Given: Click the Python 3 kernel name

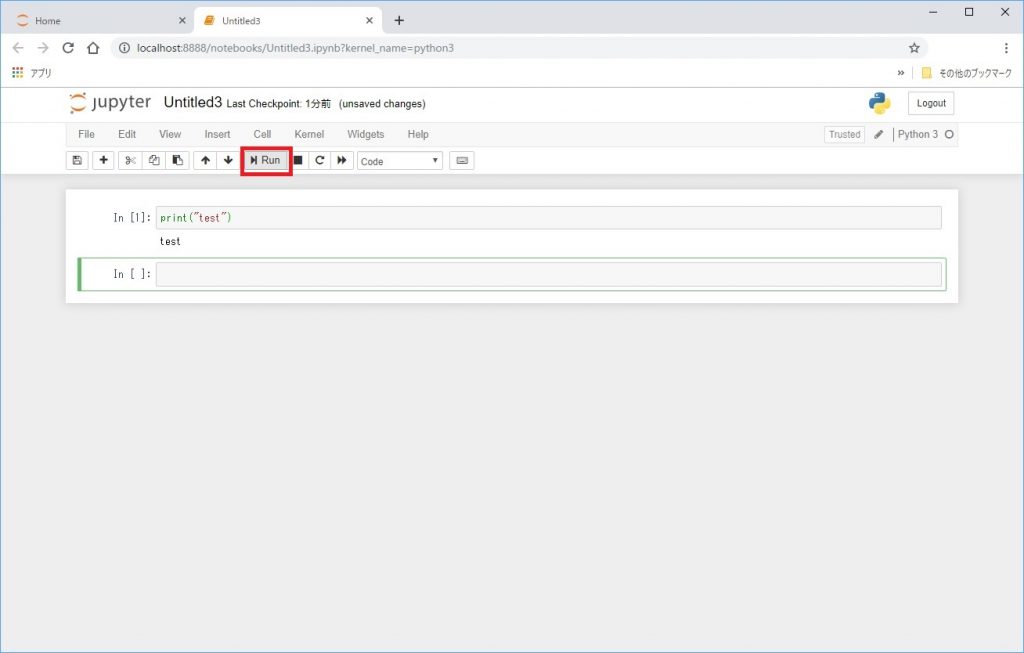Looking at the screenshot, I should tap(918, 135).
